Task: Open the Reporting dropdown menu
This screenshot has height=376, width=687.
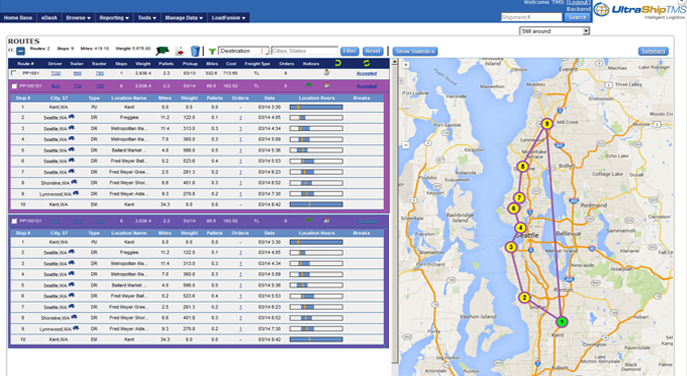Action: coord(114,18)
